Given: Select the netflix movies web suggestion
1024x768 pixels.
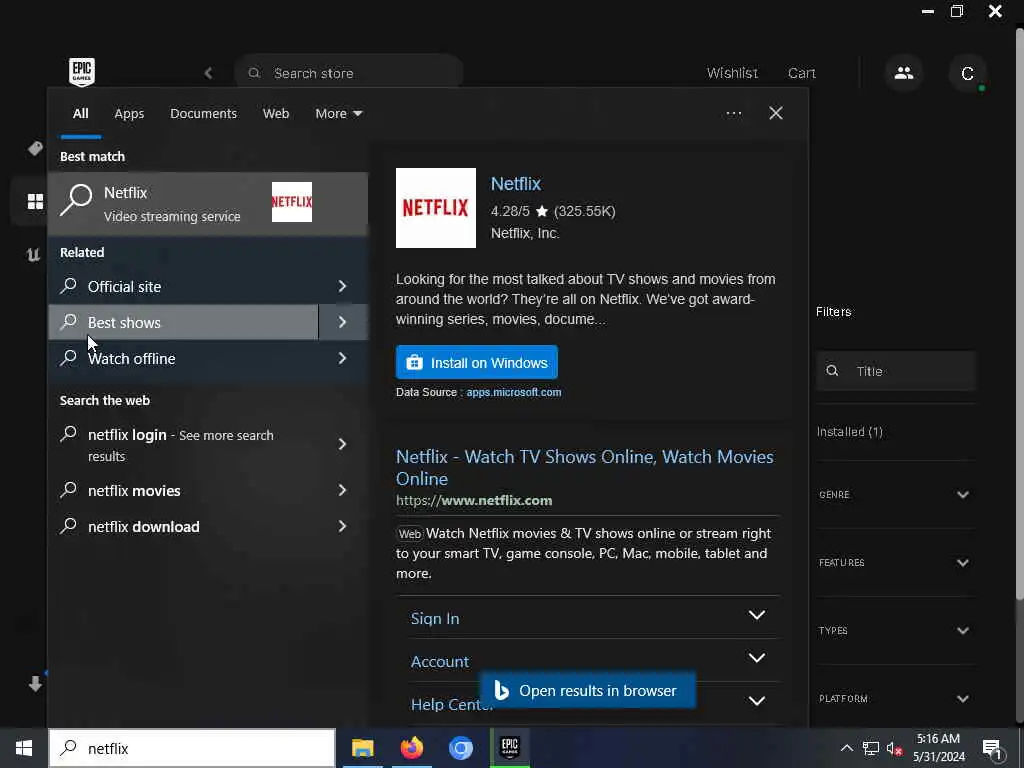Looking at the screenshot, I should 184,490.
